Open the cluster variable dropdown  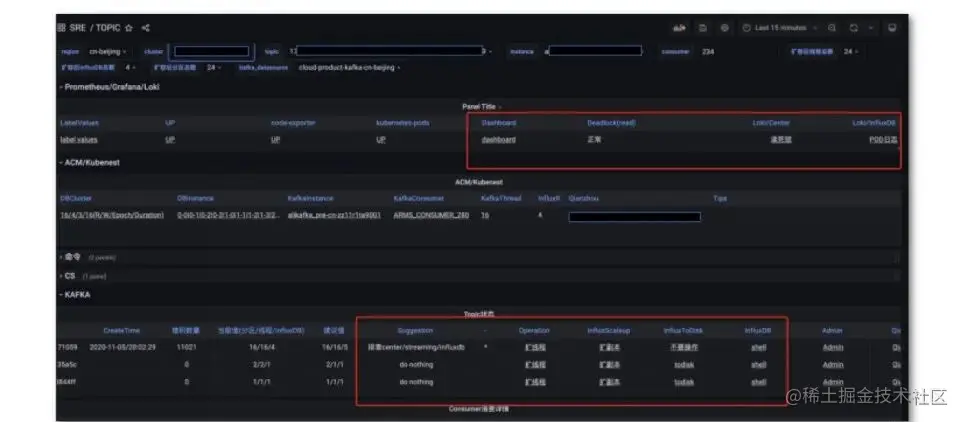212,52
